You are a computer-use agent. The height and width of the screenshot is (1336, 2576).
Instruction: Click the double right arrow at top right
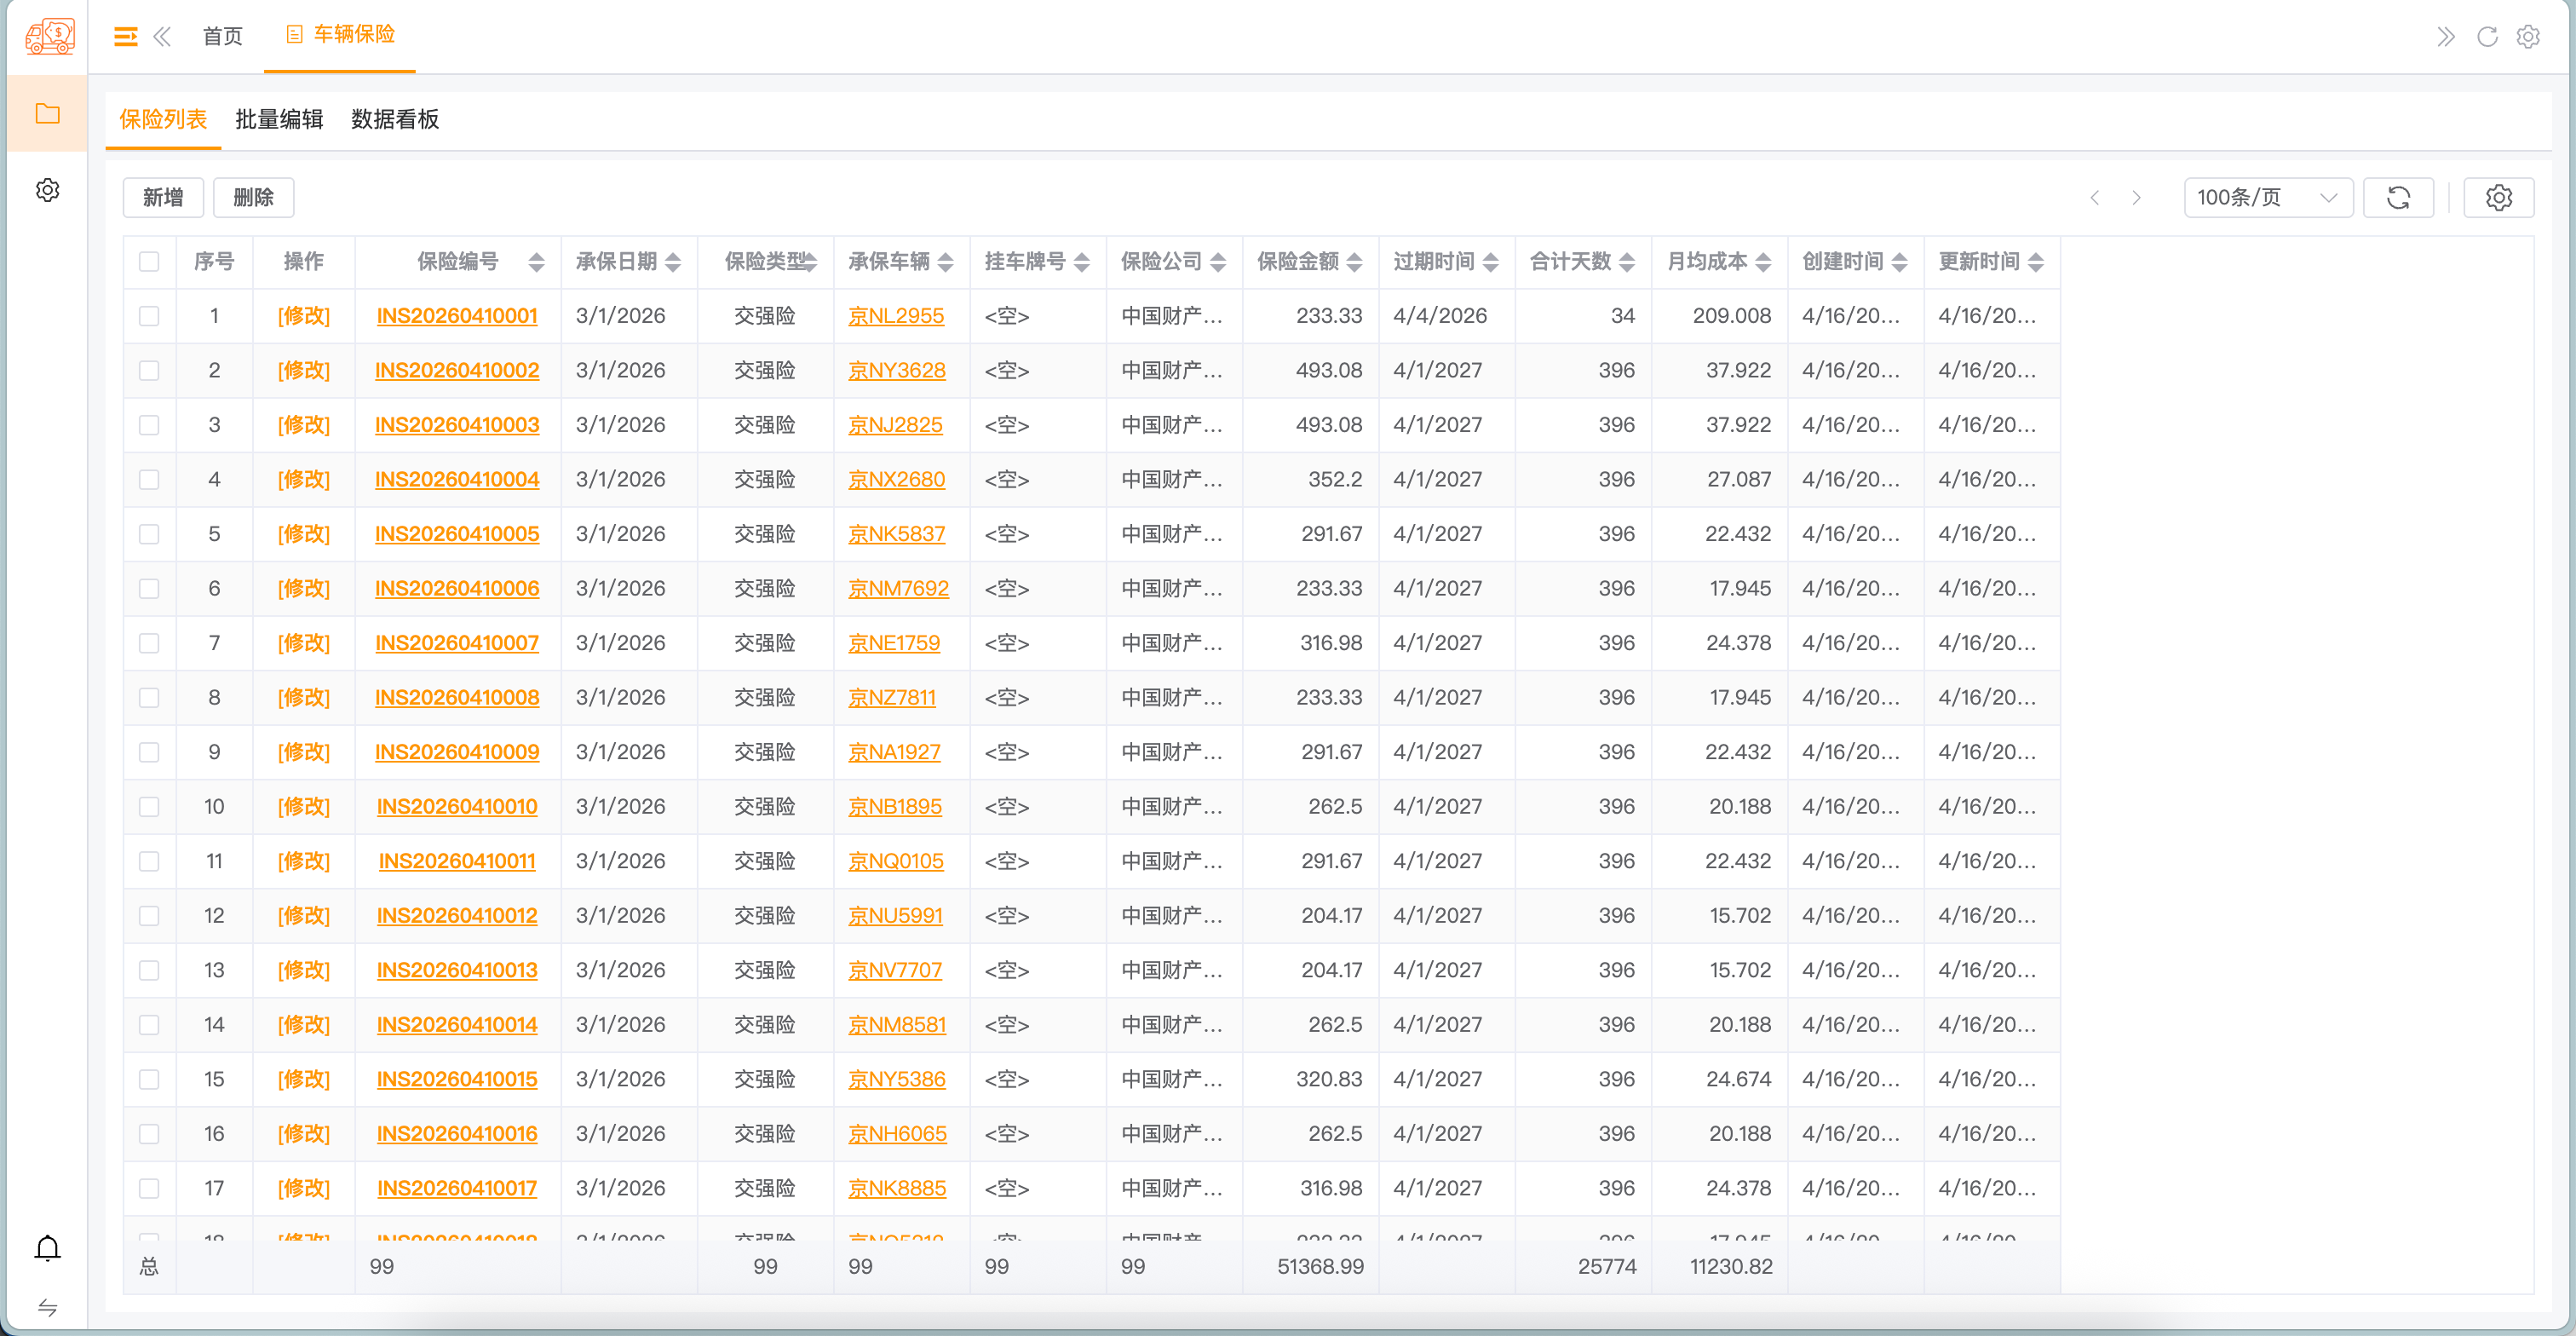click(2445, 37)
